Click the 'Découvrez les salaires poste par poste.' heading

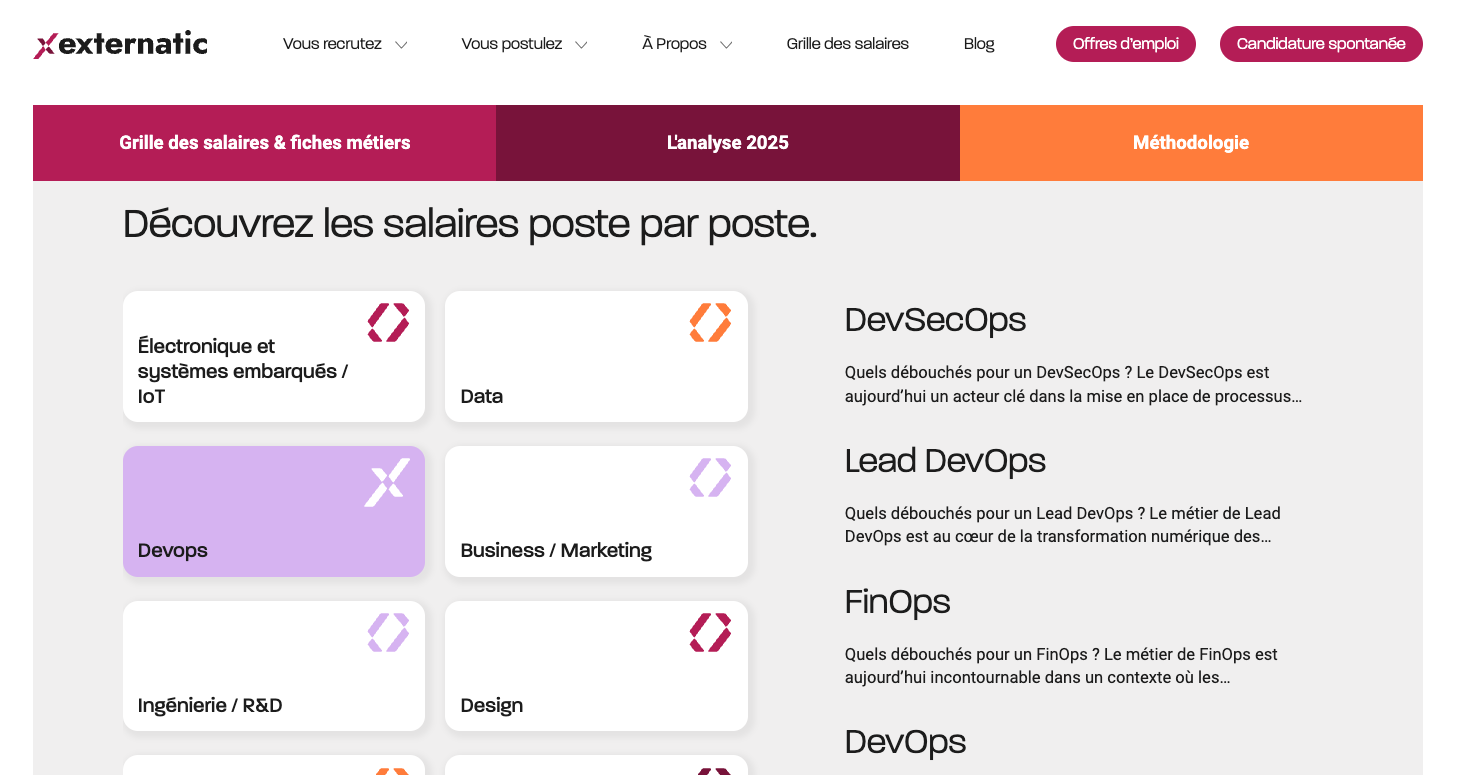point(470,224)
